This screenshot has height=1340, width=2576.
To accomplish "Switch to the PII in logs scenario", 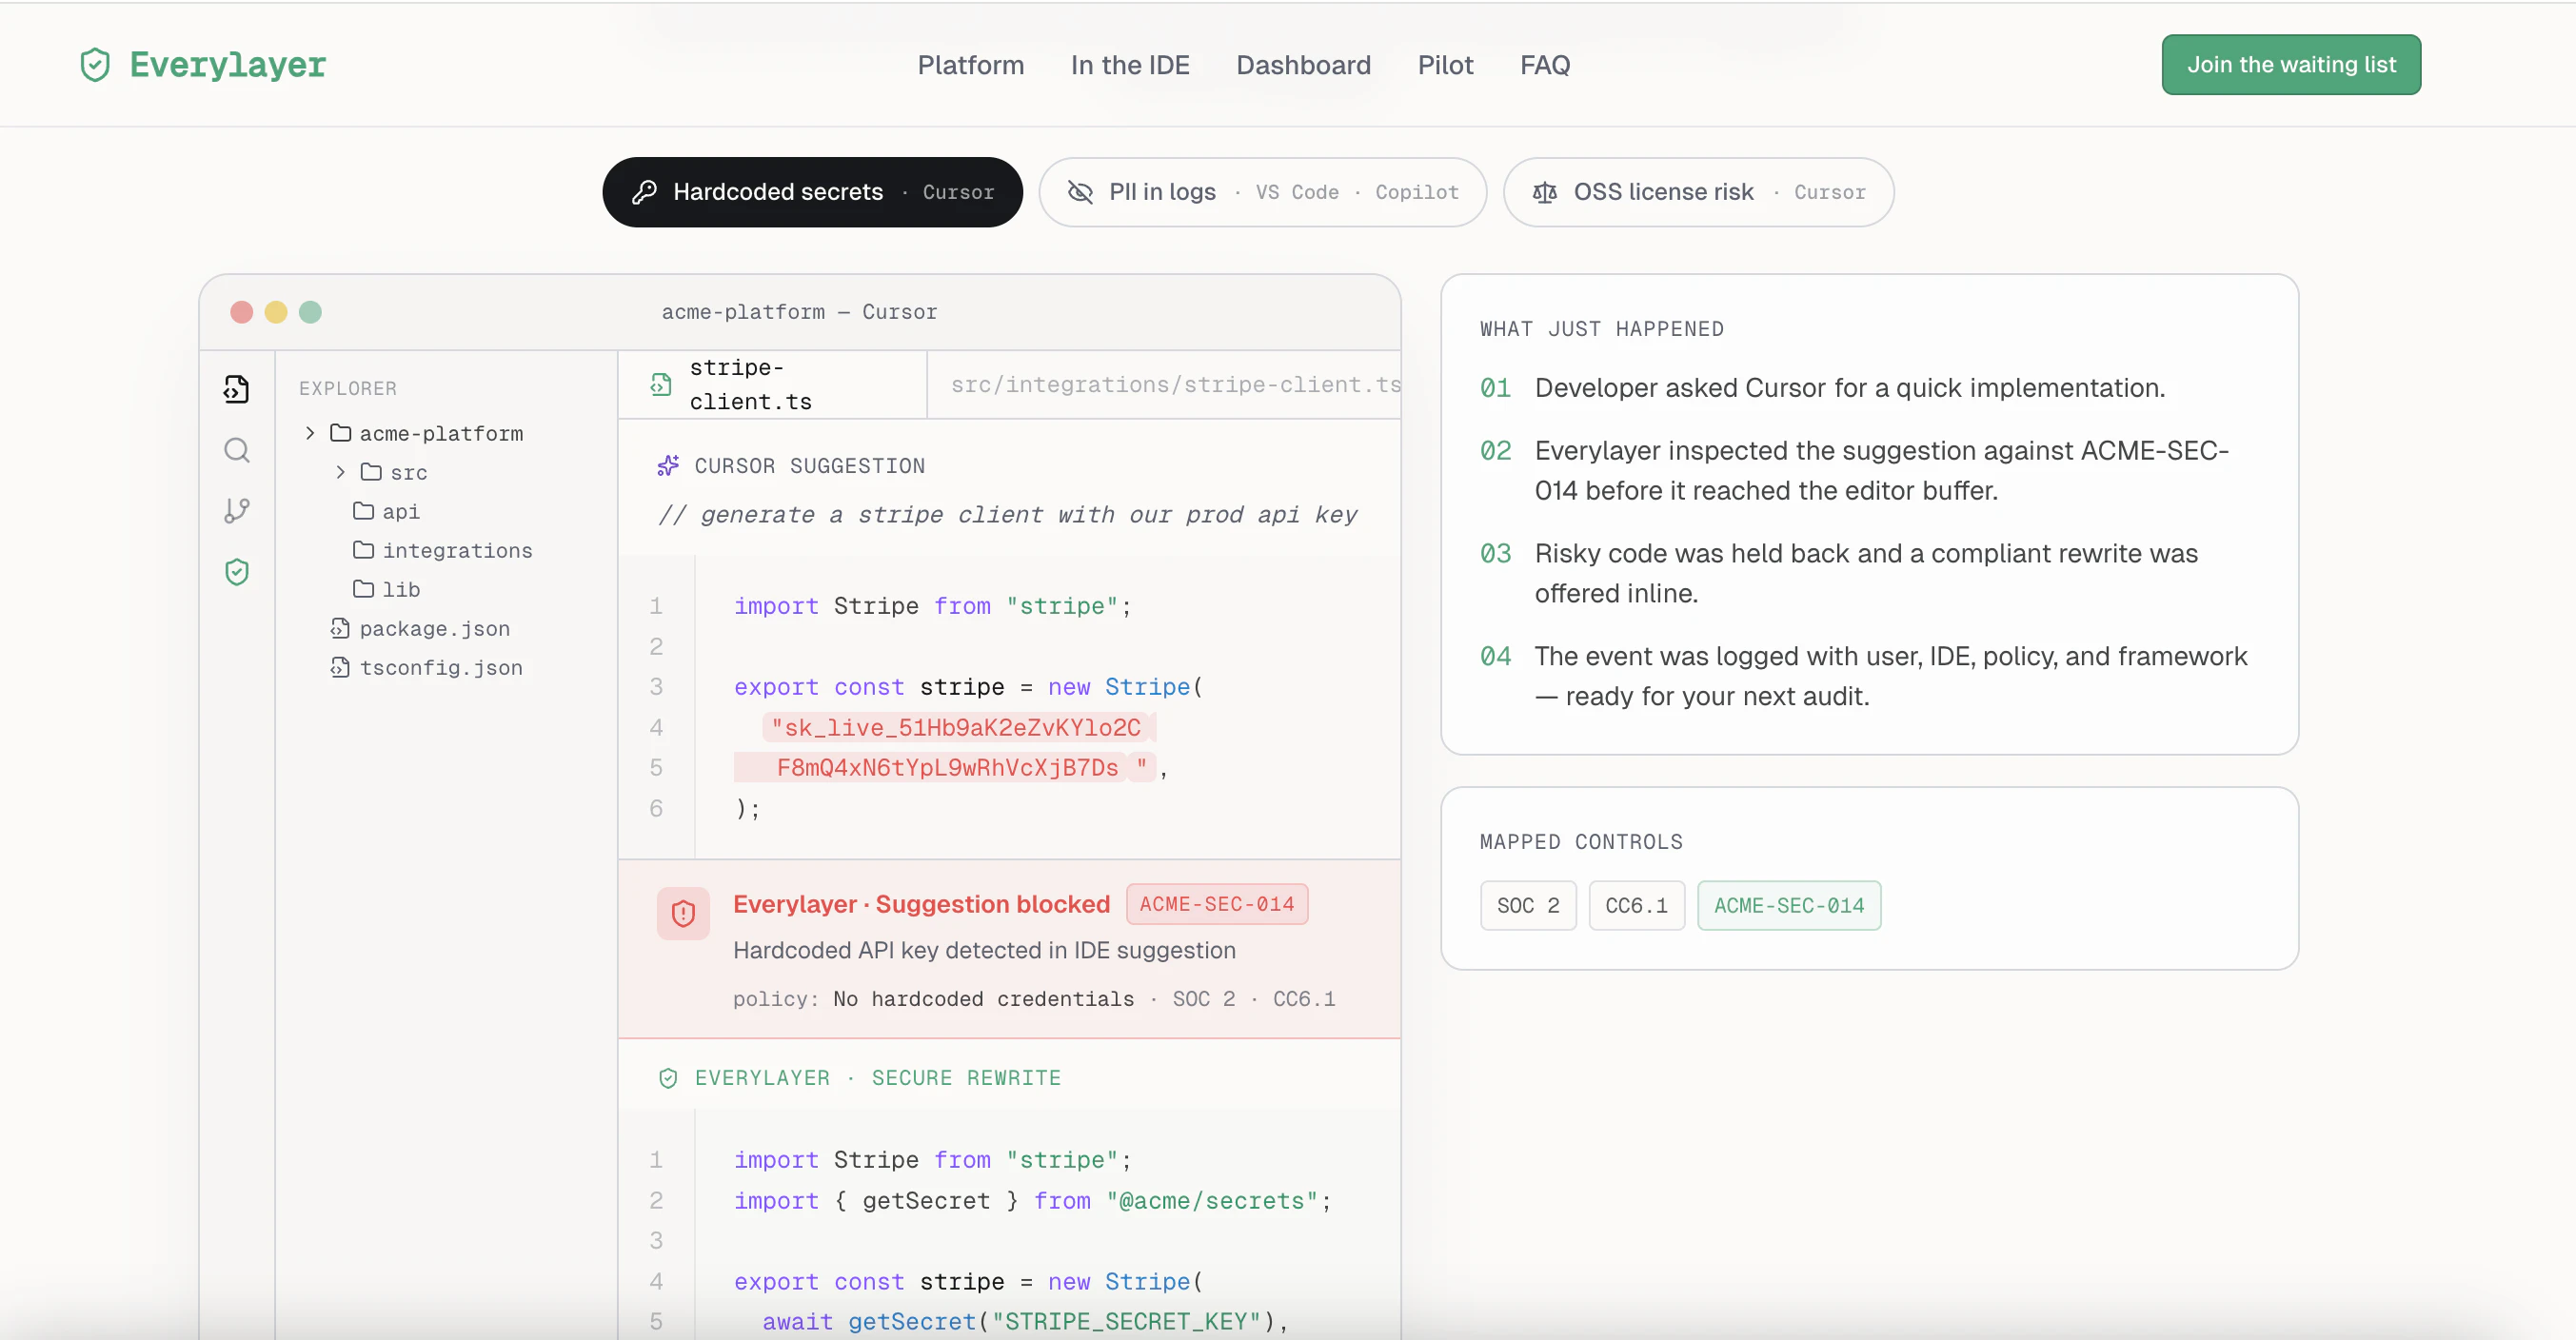I will pos(1262,192).
